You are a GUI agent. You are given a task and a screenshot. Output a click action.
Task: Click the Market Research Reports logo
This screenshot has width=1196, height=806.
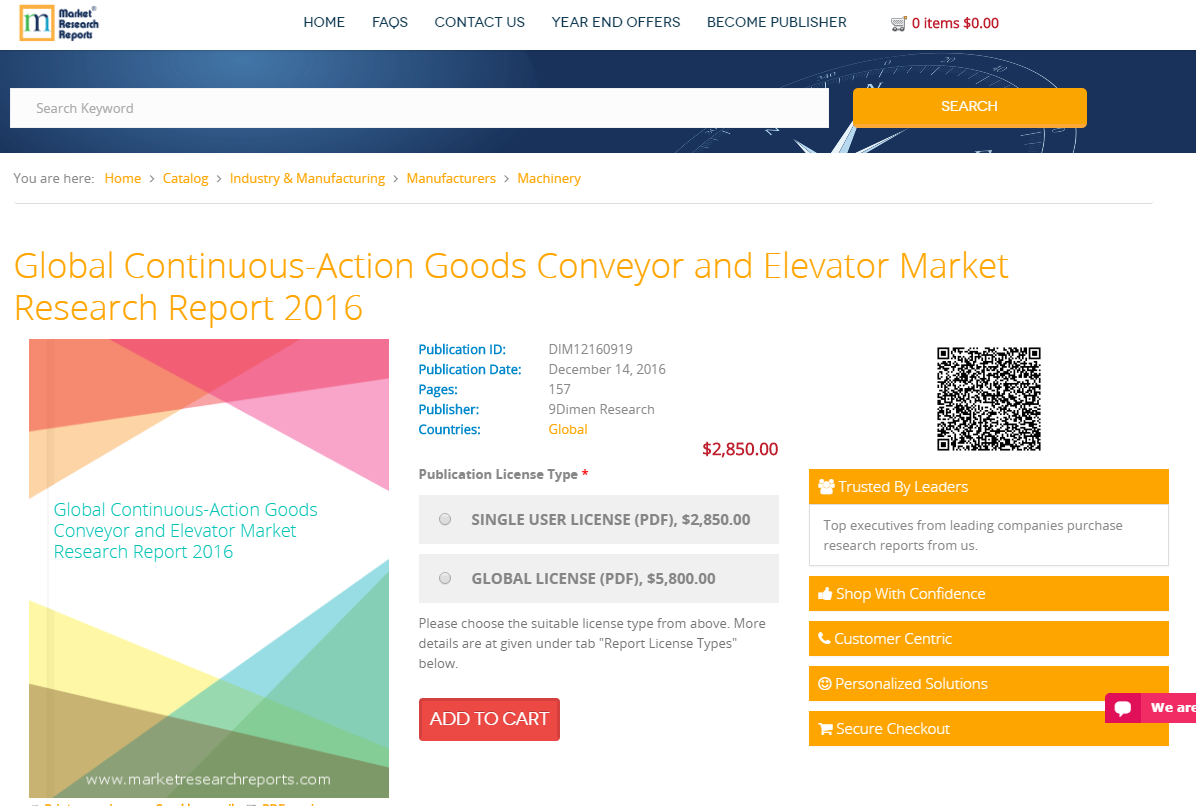click(x=59, y=24)
